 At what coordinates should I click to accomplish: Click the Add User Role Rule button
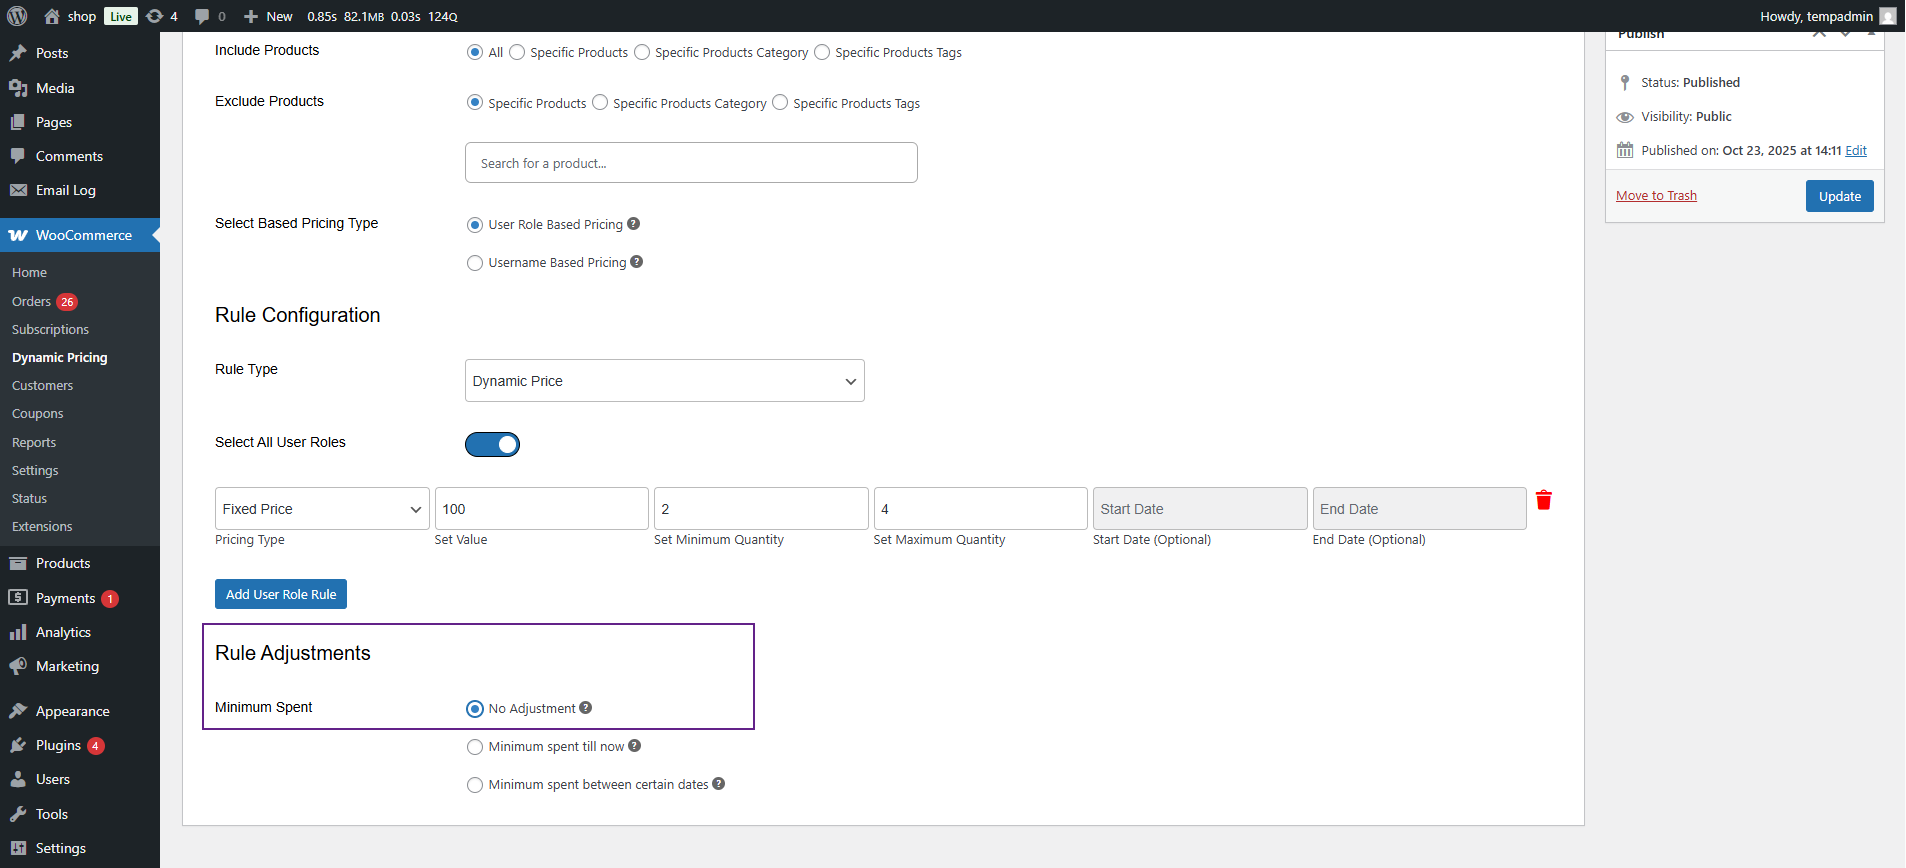click(x=281, y=594)
